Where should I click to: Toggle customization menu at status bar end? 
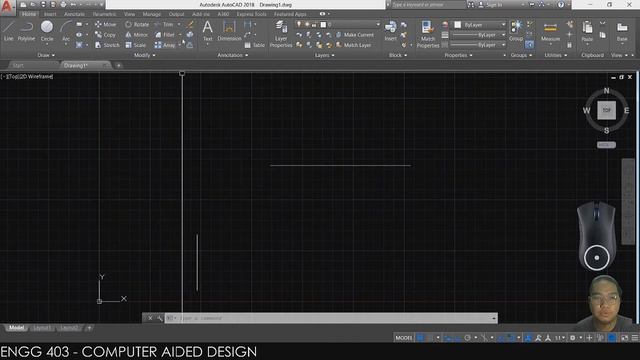(635, 338)
